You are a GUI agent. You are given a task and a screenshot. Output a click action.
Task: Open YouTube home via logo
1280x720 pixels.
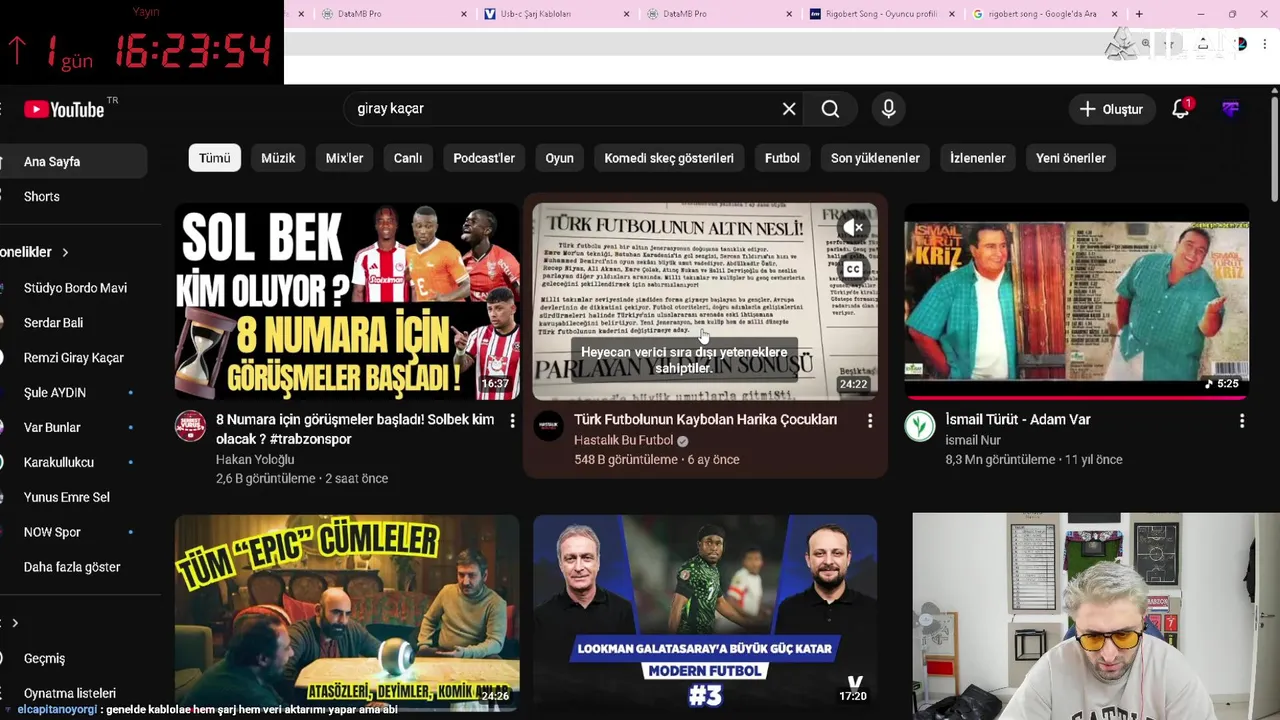(65, 109)
